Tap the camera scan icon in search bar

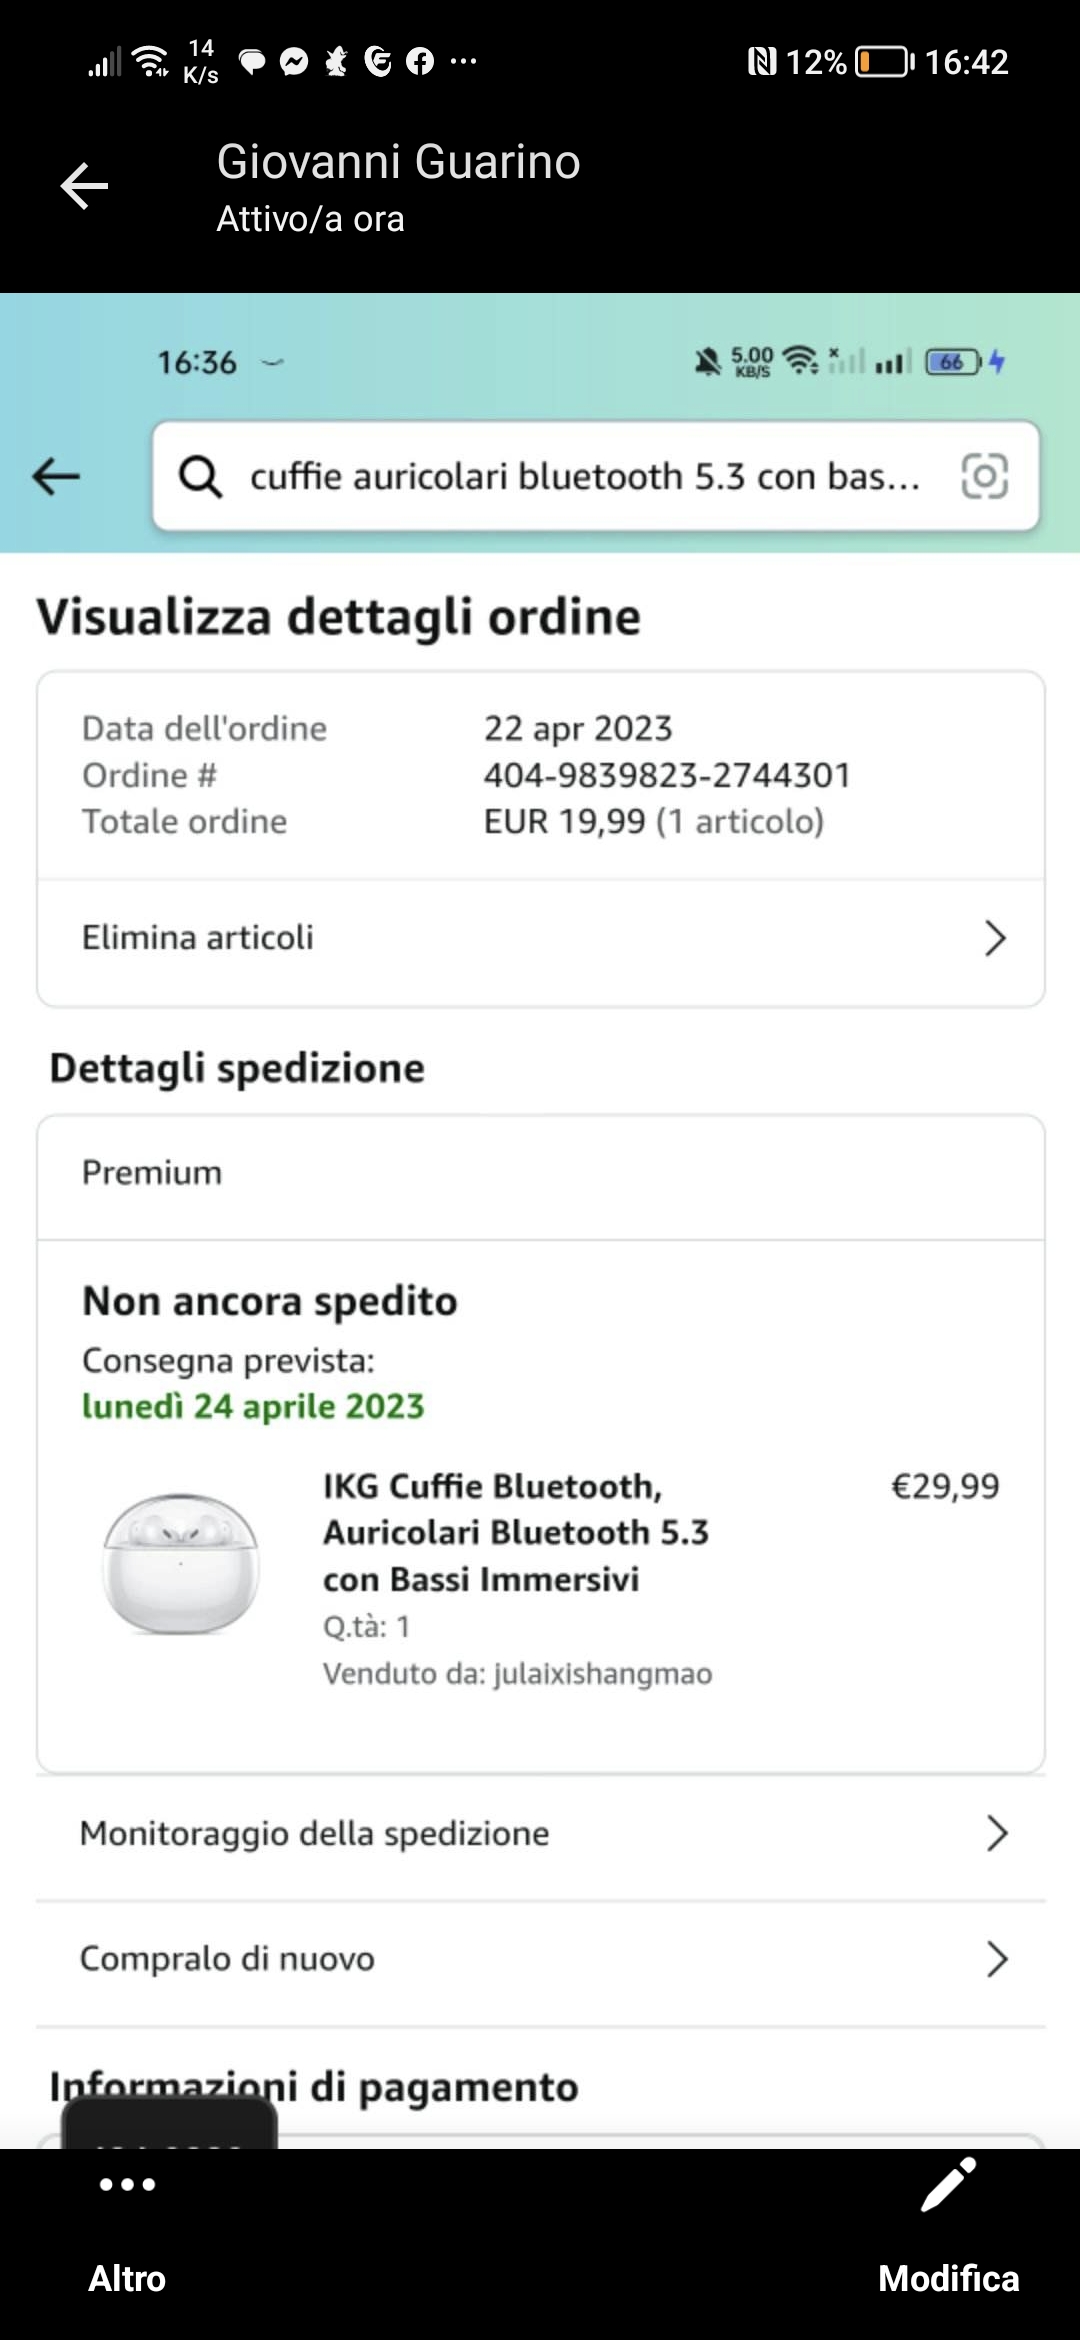pos(984,476)
